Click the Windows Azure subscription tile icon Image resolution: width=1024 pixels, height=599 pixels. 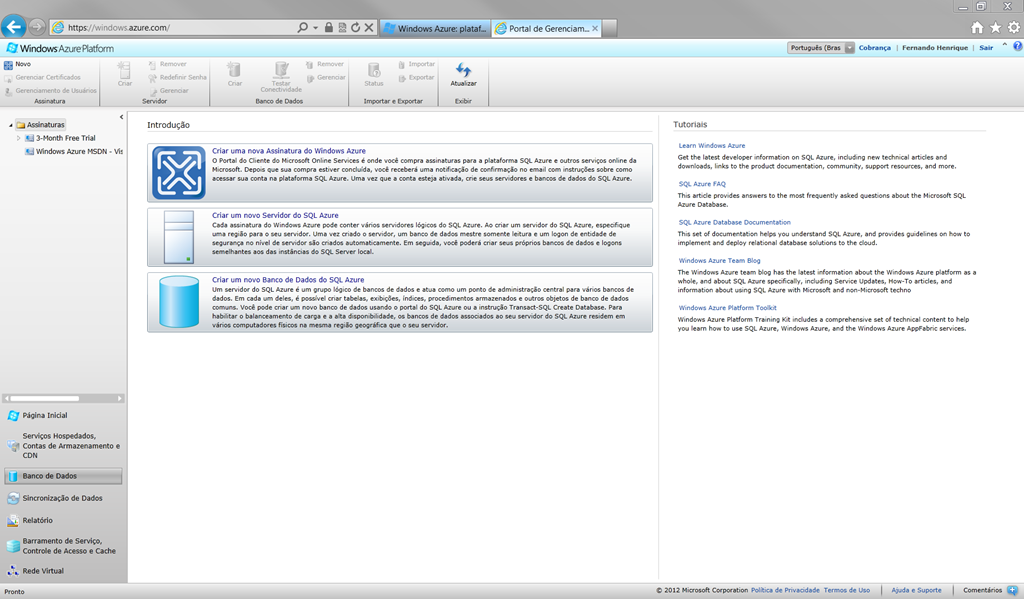pos(178,172)
